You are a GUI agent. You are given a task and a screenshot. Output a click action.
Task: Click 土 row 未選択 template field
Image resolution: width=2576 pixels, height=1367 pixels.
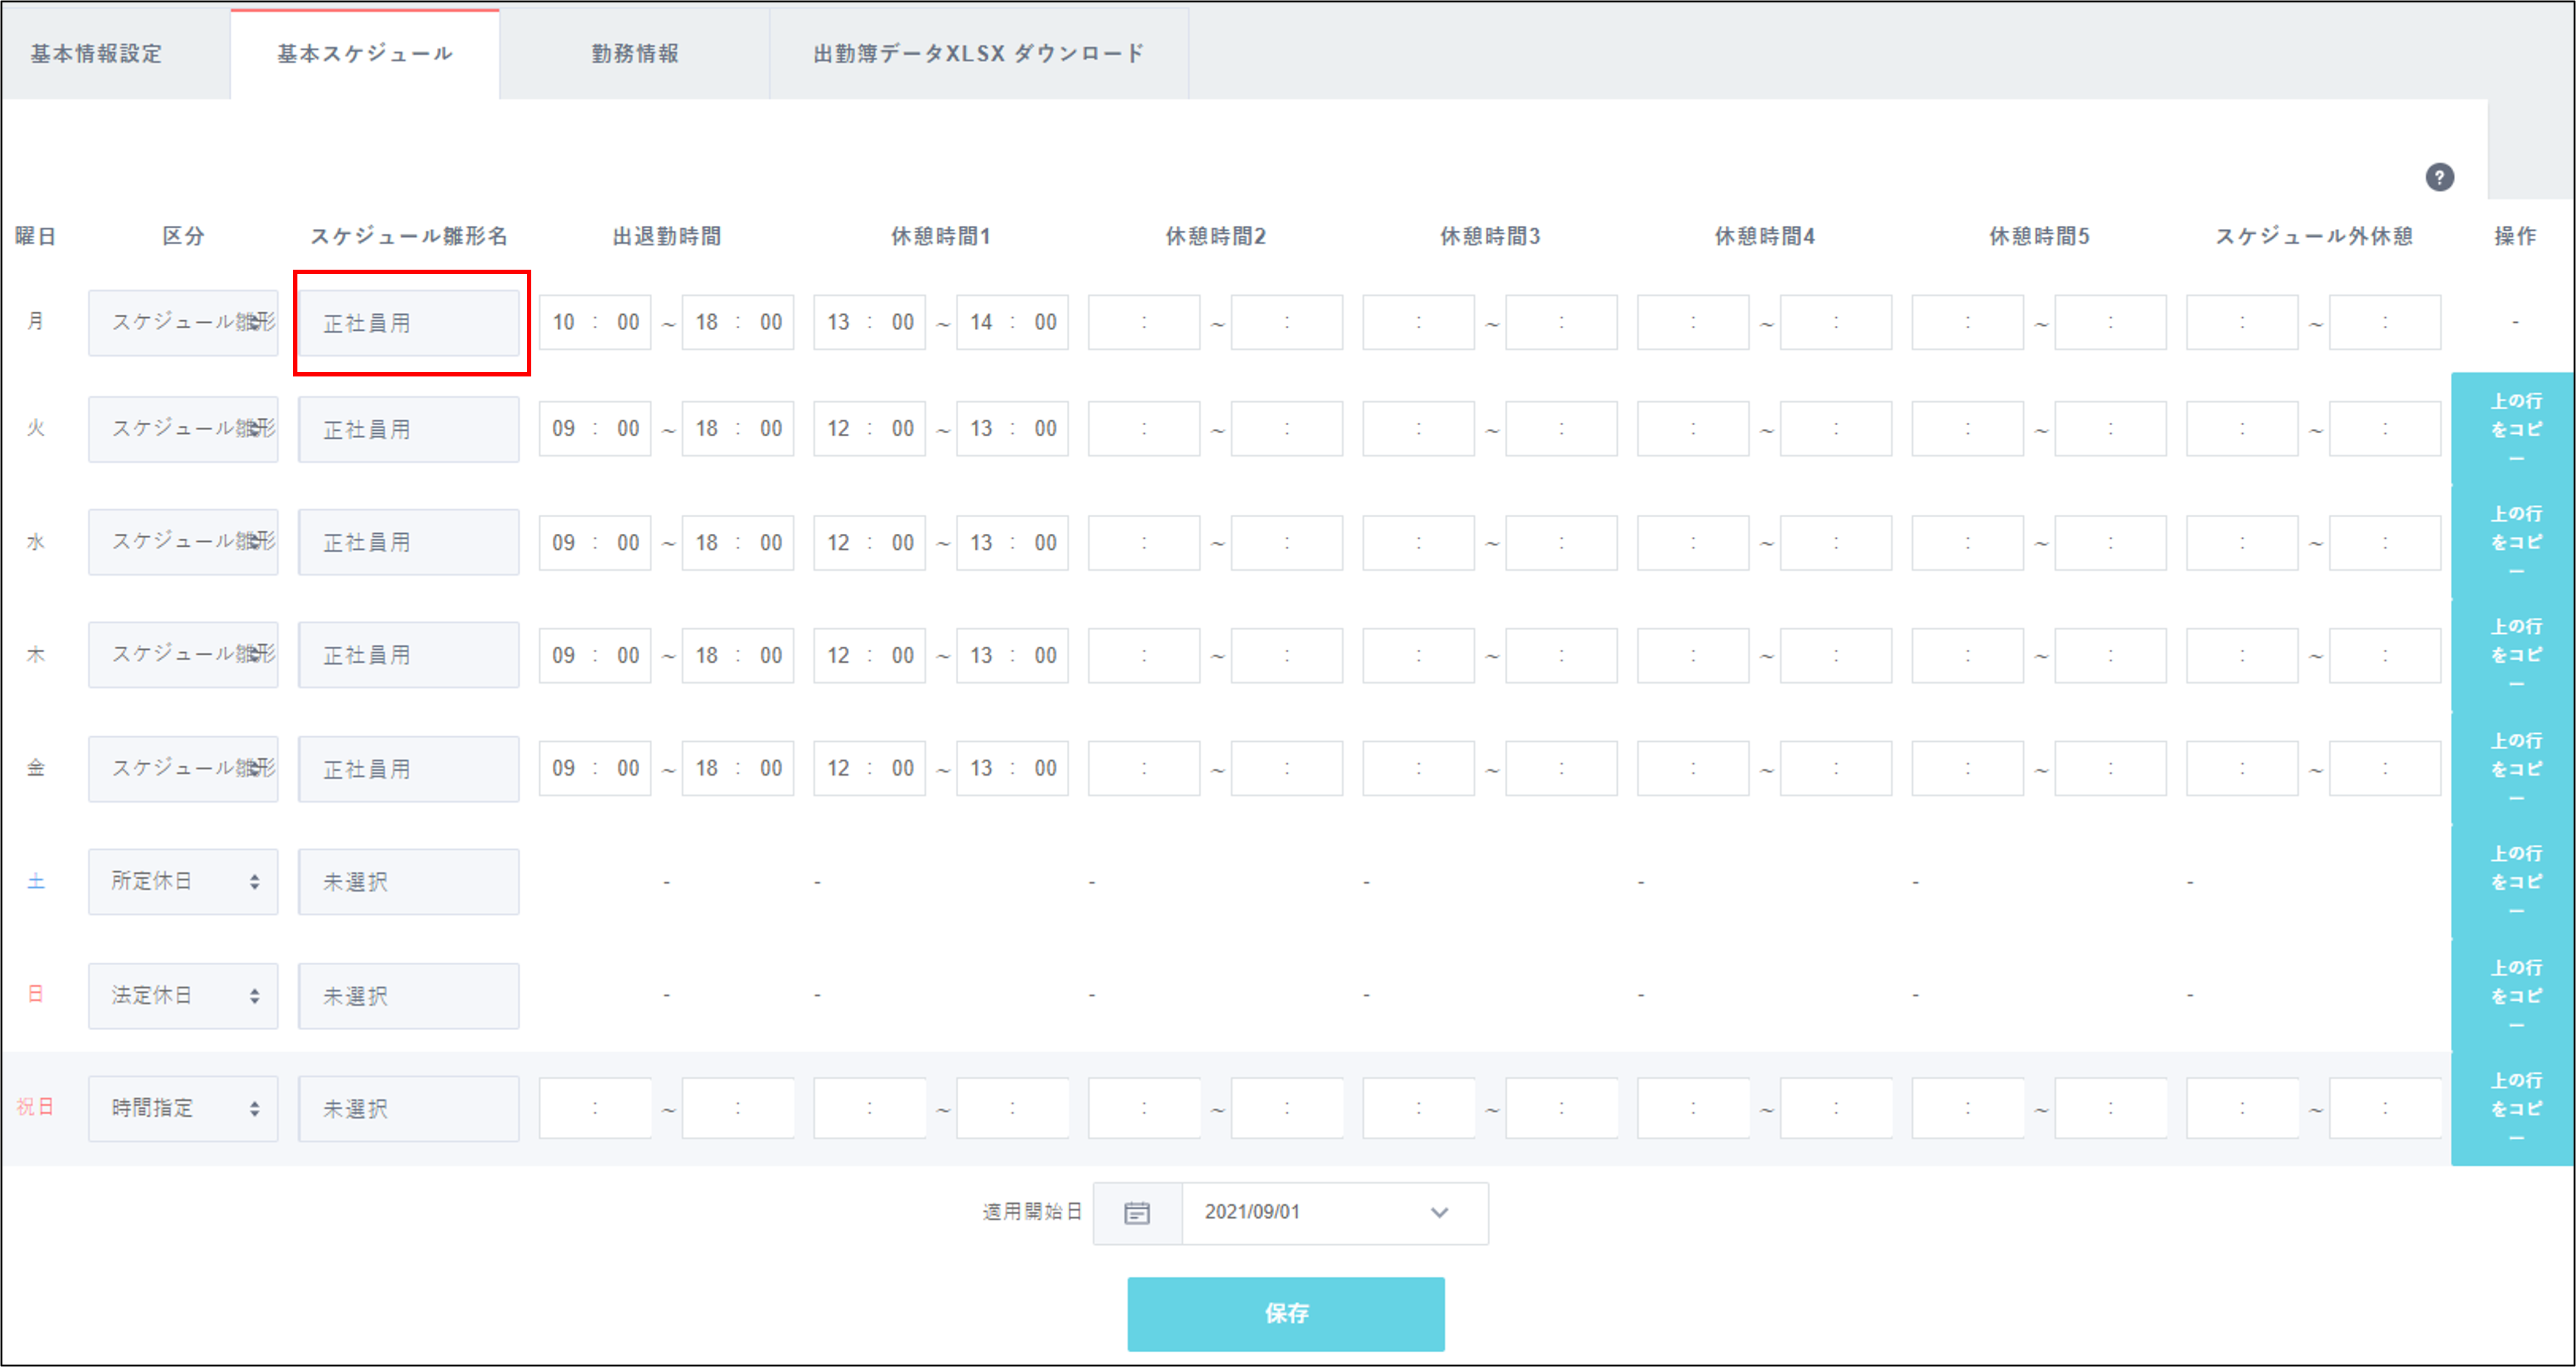click(x=409, y=881)
